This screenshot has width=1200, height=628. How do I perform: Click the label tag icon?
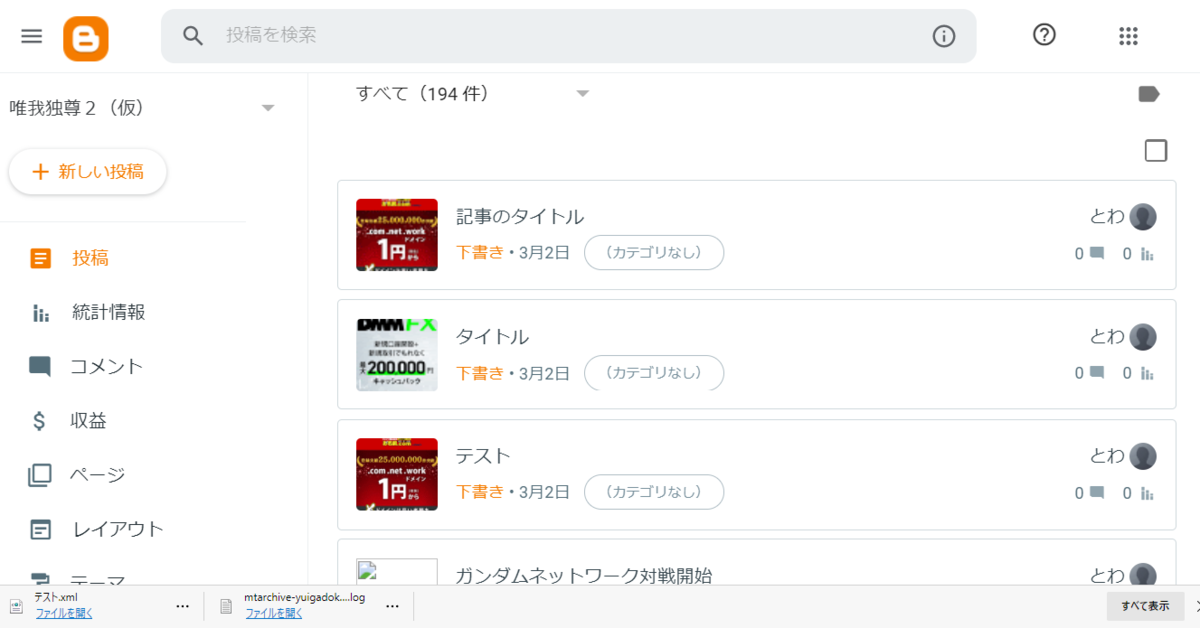point(1149,94)
